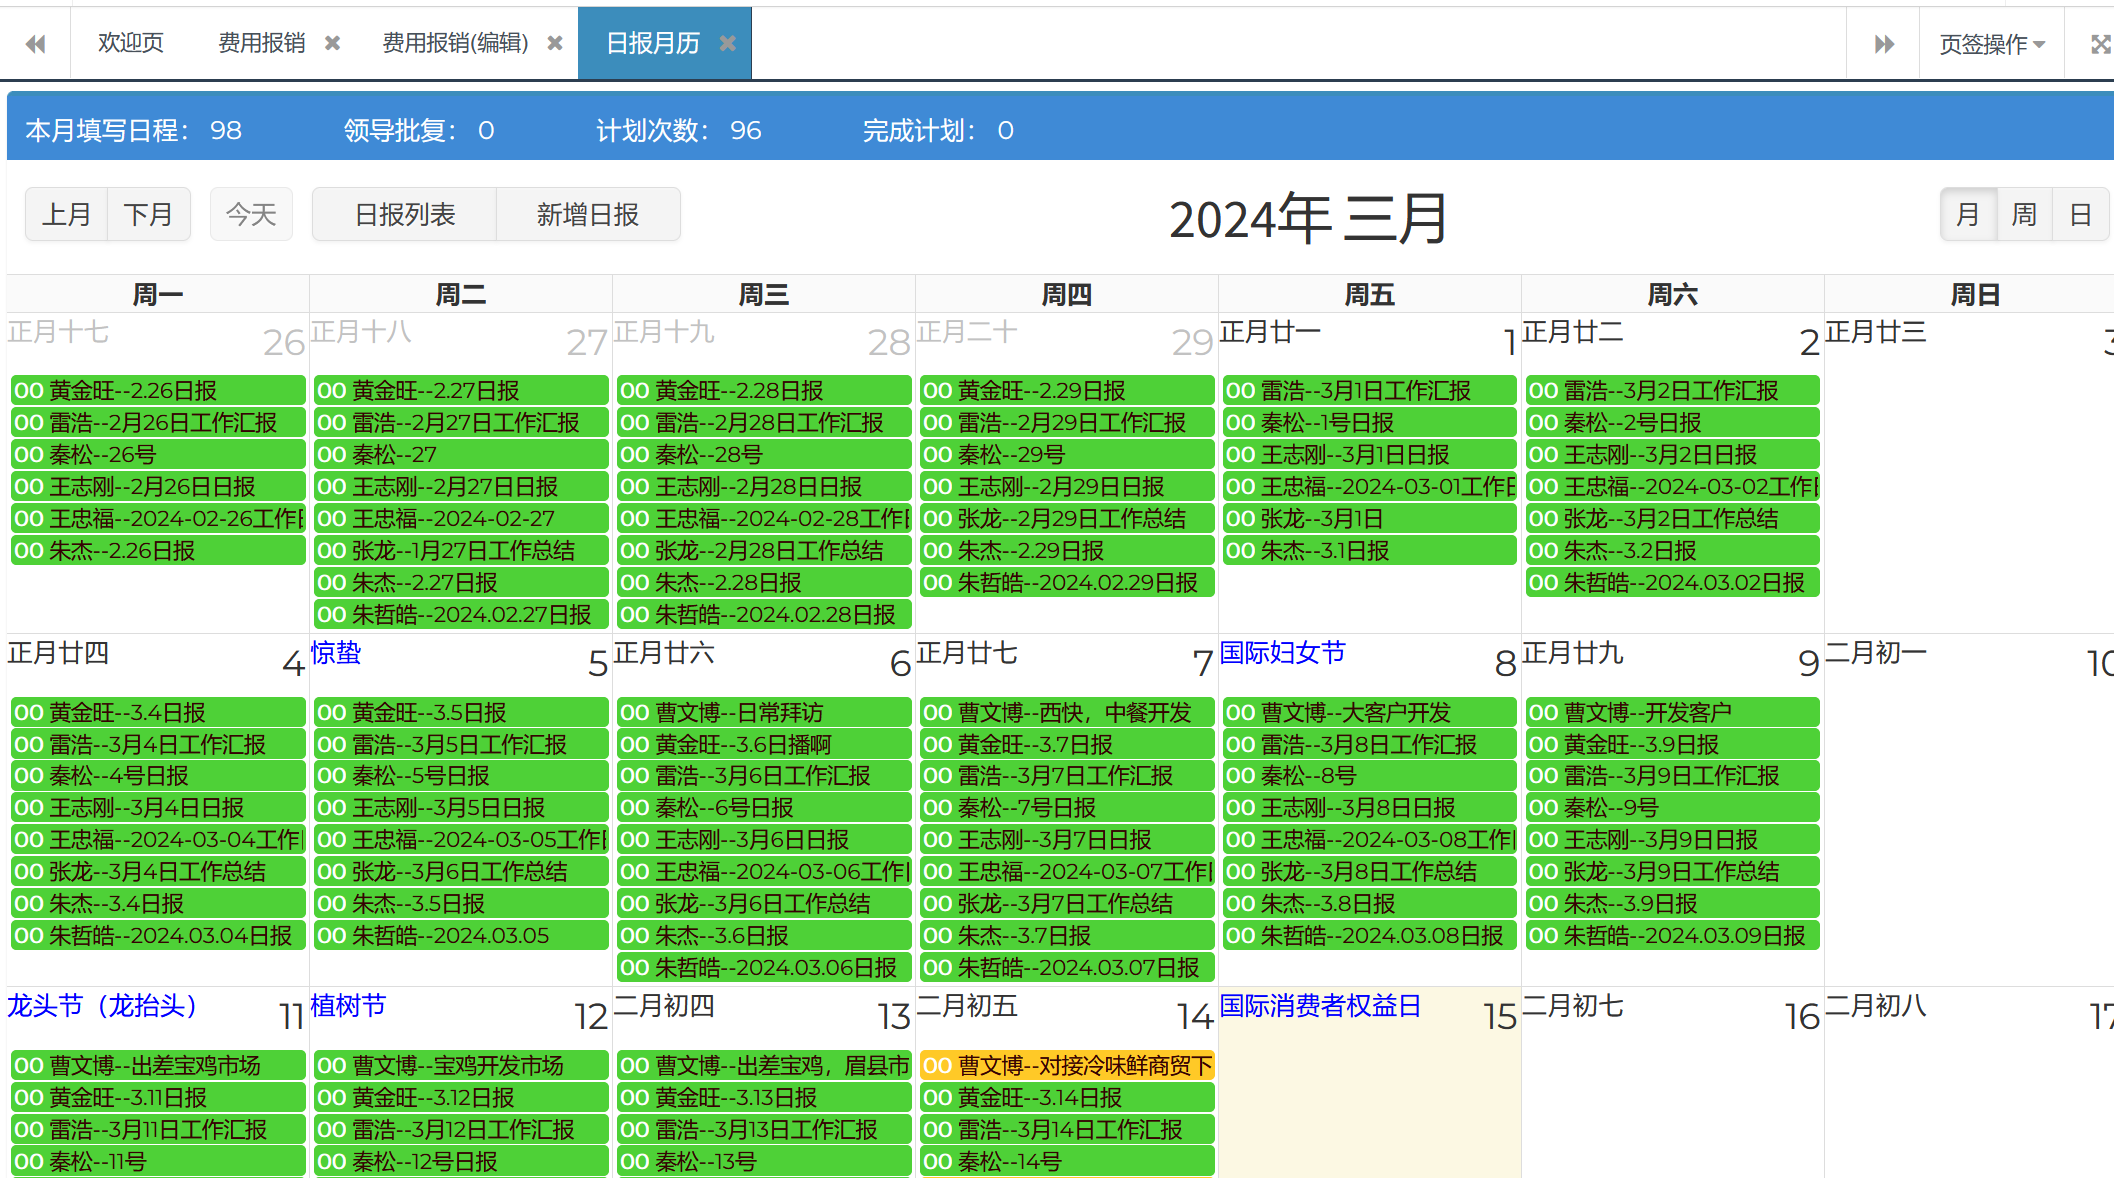2114x1184 pixels.
Task: Open 黄金旺--2.26日报 calendar entry
Action: pyautogui.click(x=158, y=390)
